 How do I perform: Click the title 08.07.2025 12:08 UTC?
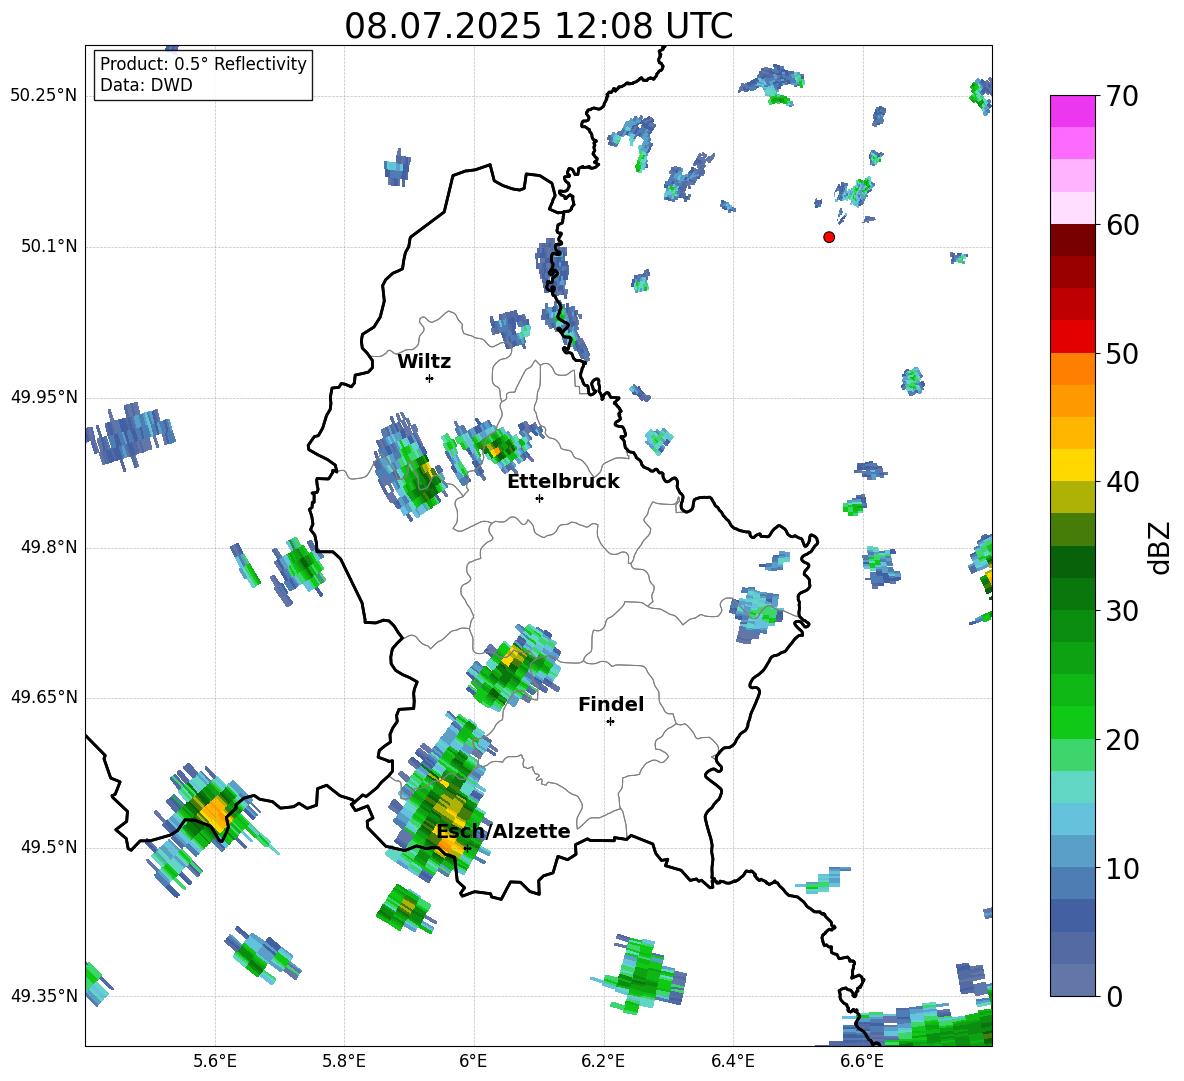[538, 26]
